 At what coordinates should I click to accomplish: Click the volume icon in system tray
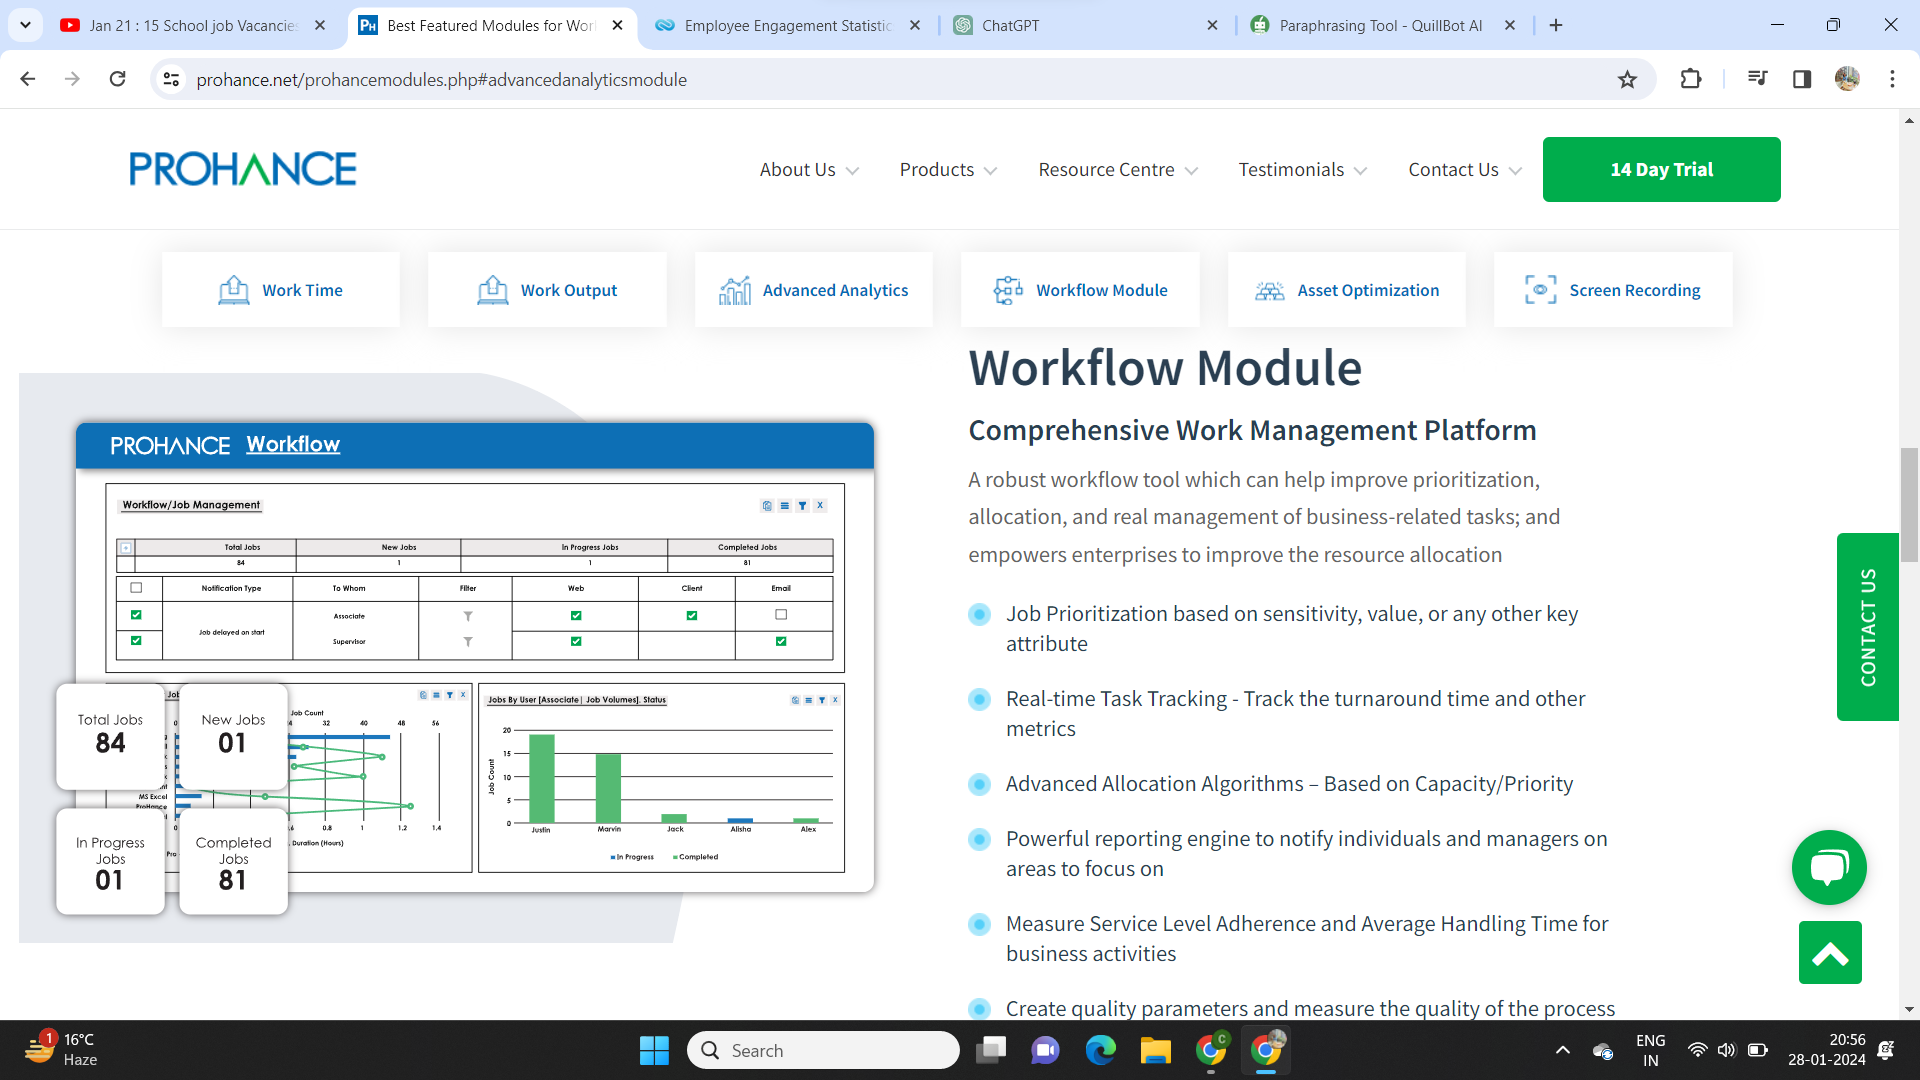(x=1726, y=1050)
